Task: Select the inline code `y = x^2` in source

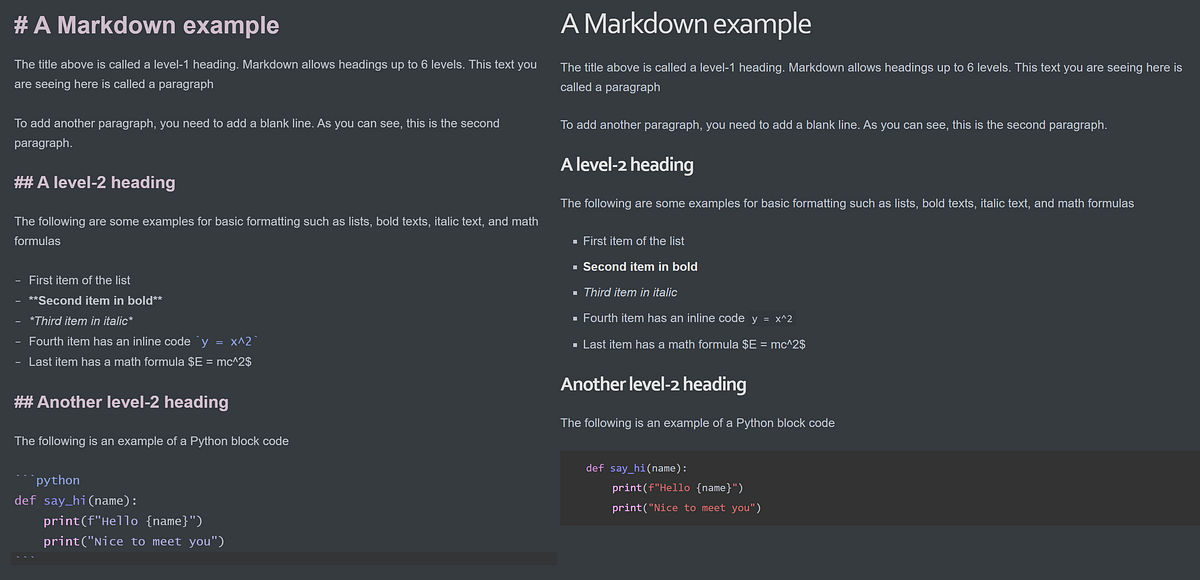Action: tap(225, 340)
